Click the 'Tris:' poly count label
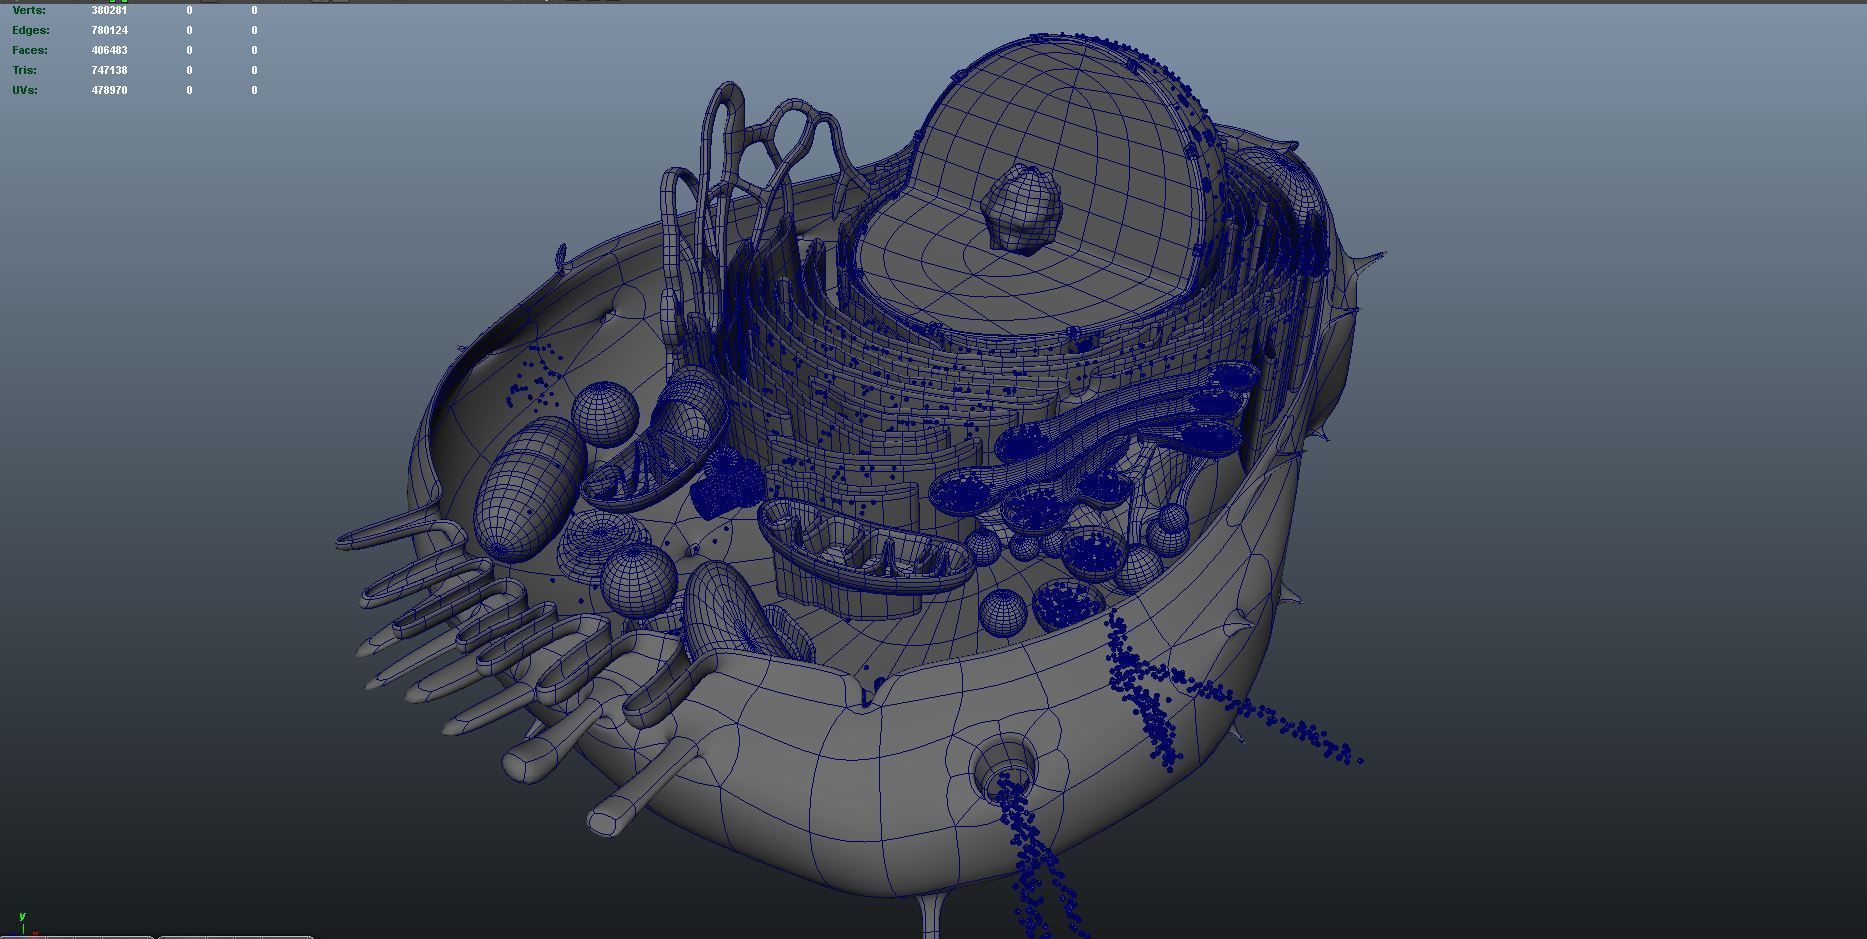The image size is (1867, 939). (25, 70)
